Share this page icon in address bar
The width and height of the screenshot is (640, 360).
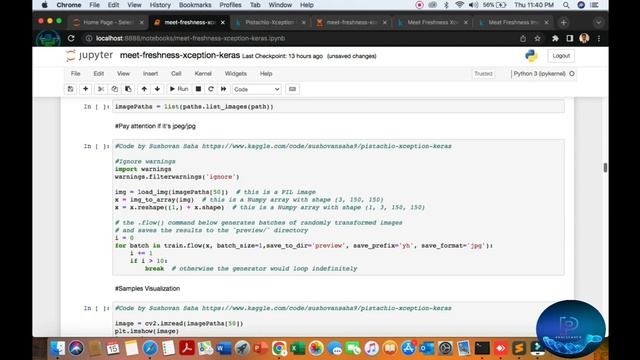523,38
